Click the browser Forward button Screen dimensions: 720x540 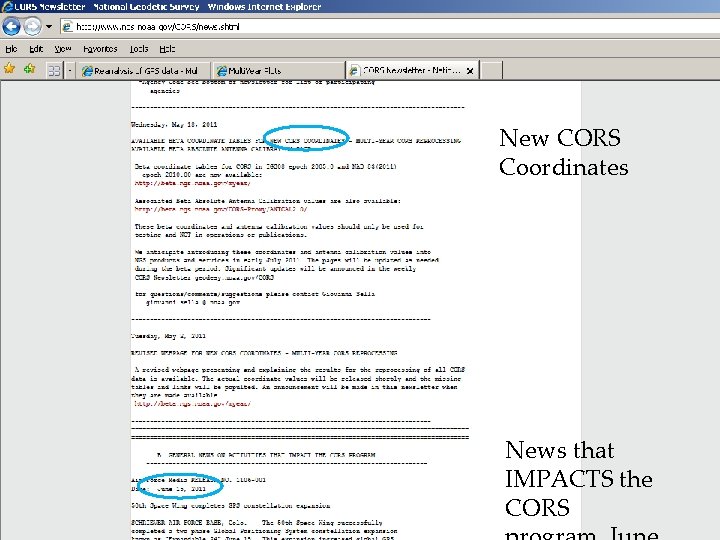(x=32, y=26)
